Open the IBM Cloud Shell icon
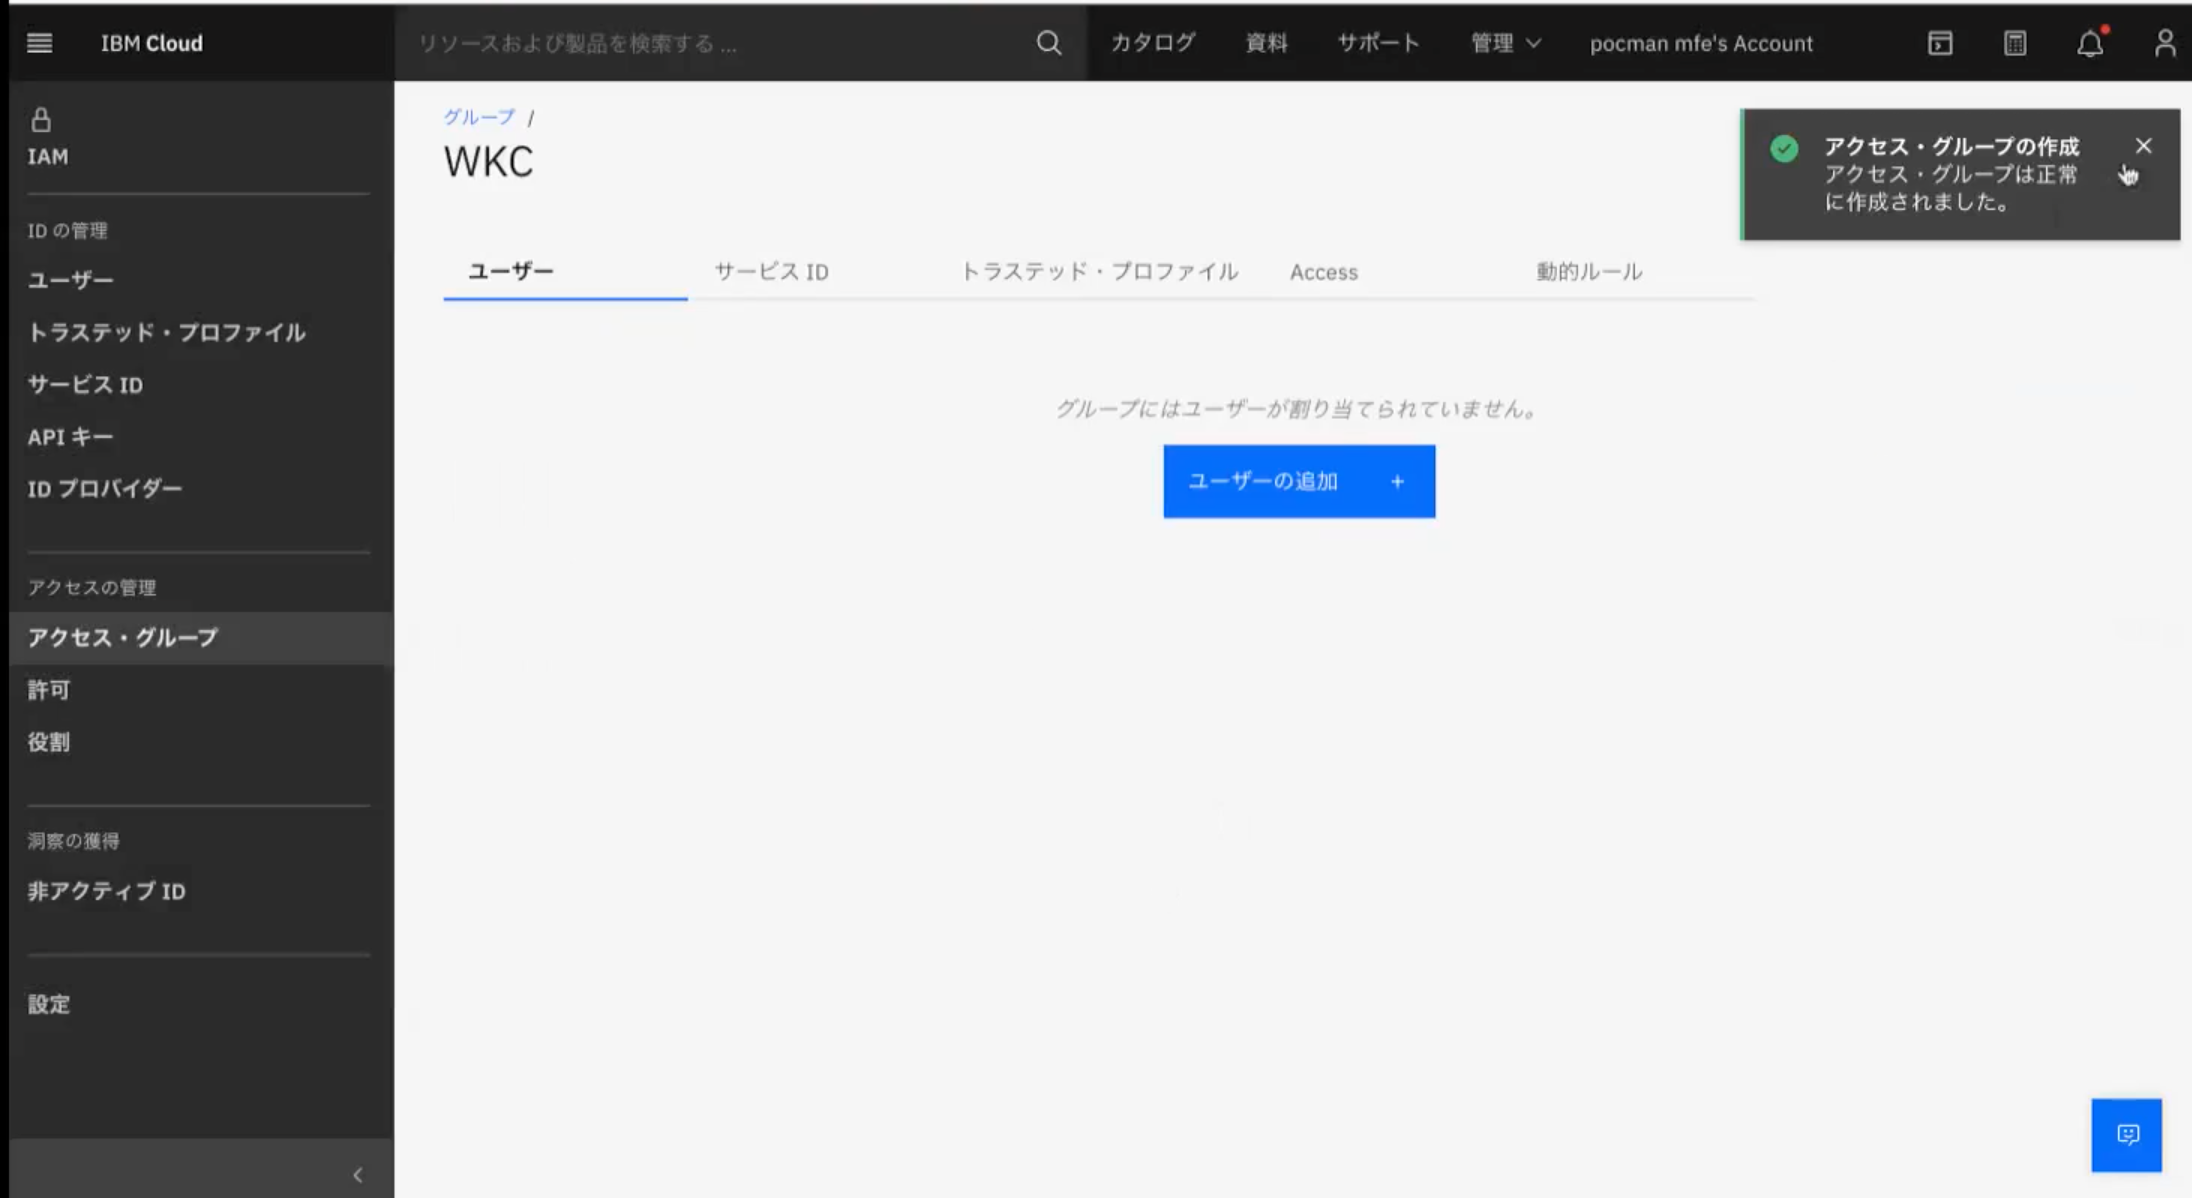 pos(1939,43)
